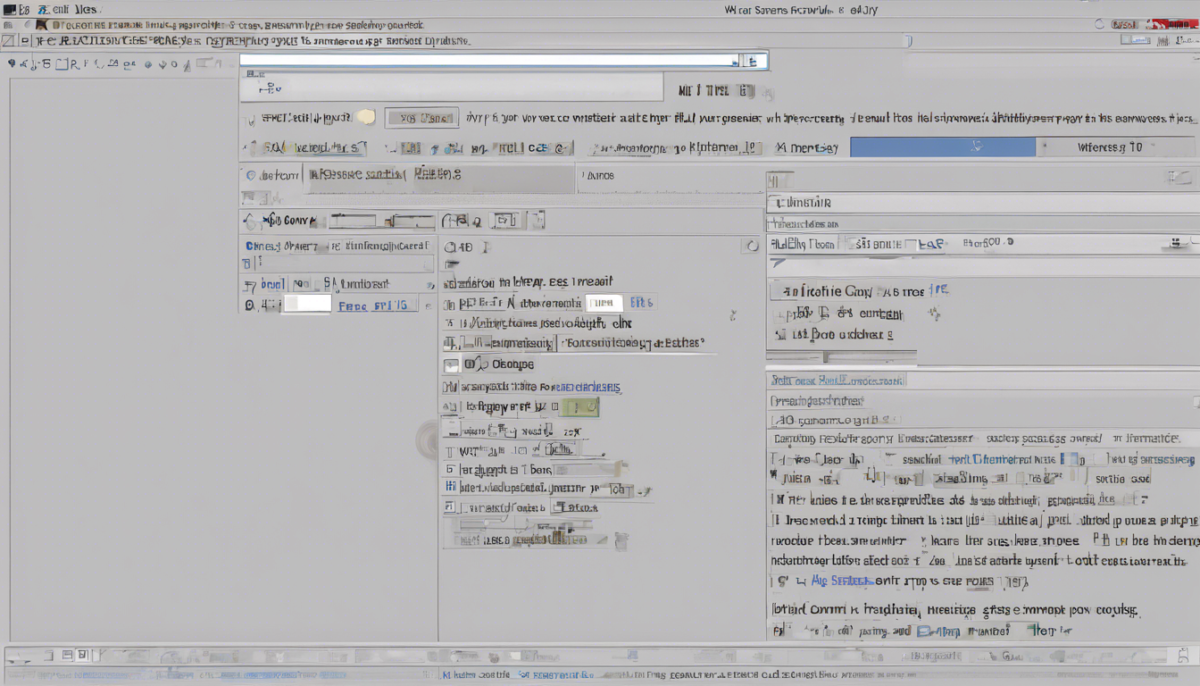Click the circular refresh icon in middle panel header

752,245
